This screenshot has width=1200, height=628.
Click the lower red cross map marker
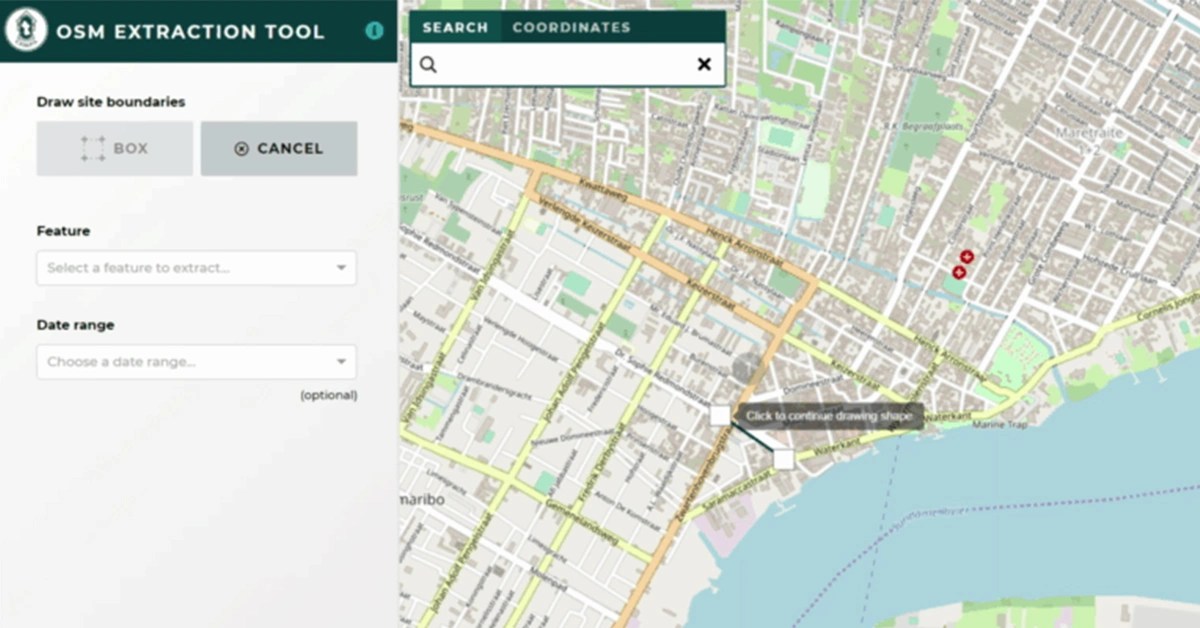click(x=957, y=271)
